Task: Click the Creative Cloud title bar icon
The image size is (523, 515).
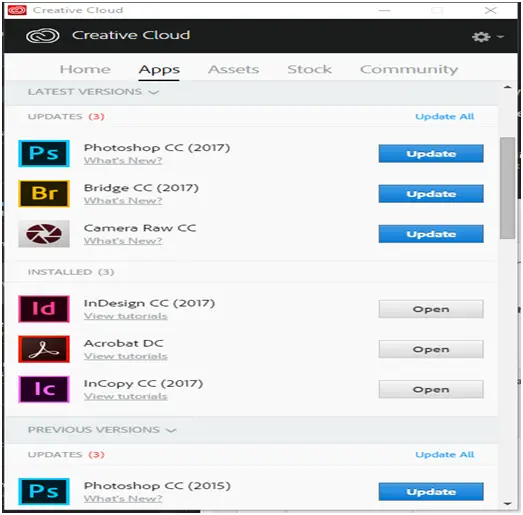Action: coord(17,10)
